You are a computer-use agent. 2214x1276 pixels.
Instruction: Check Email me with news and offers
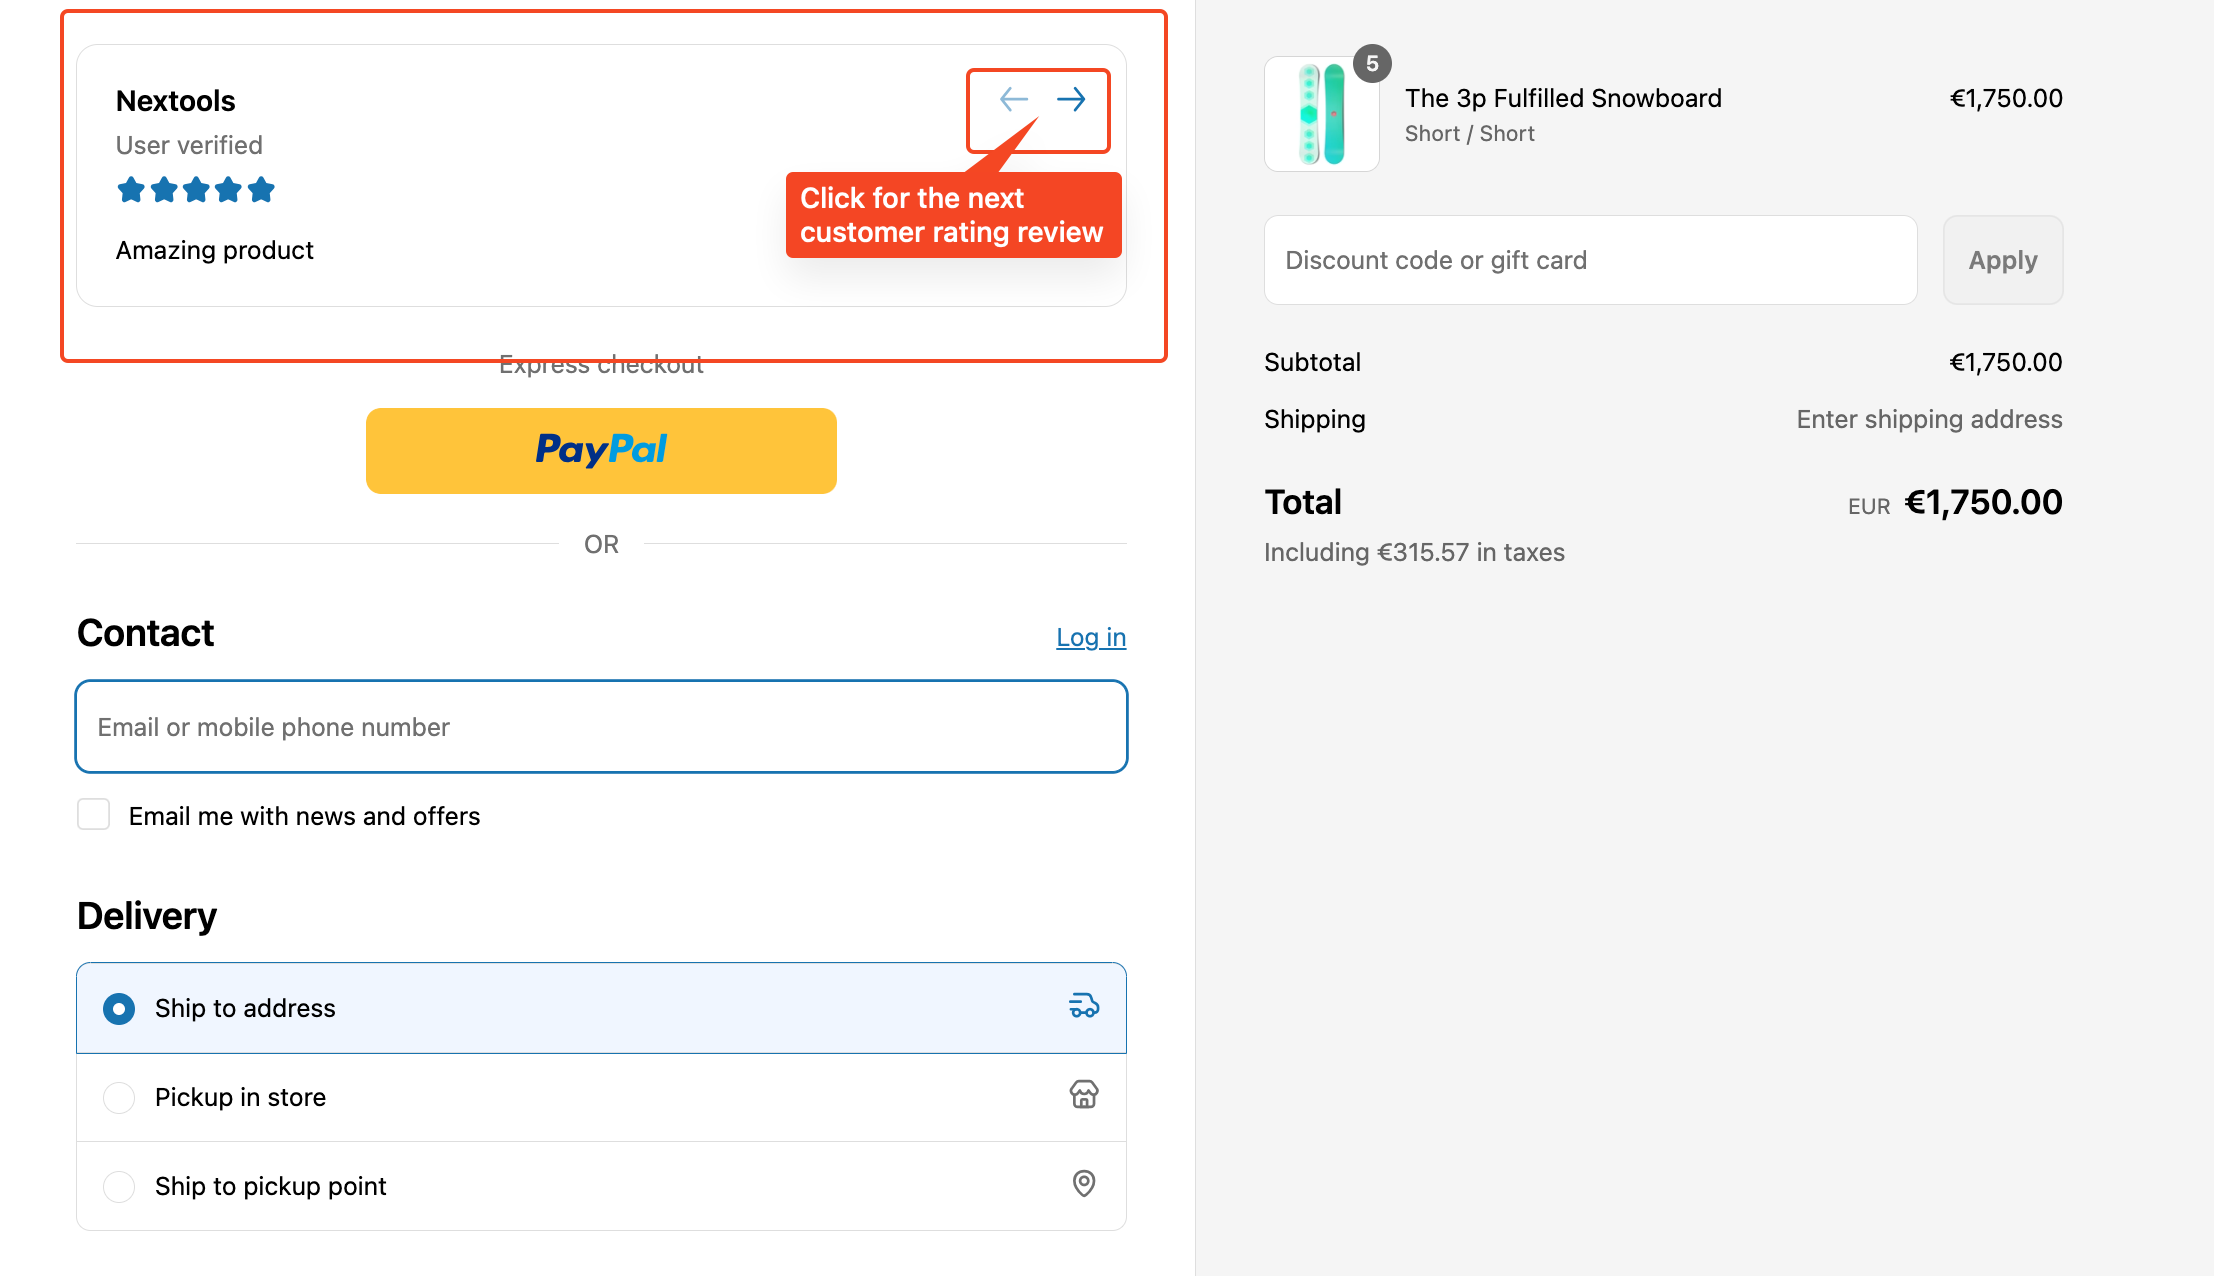[x=94, y=815]
